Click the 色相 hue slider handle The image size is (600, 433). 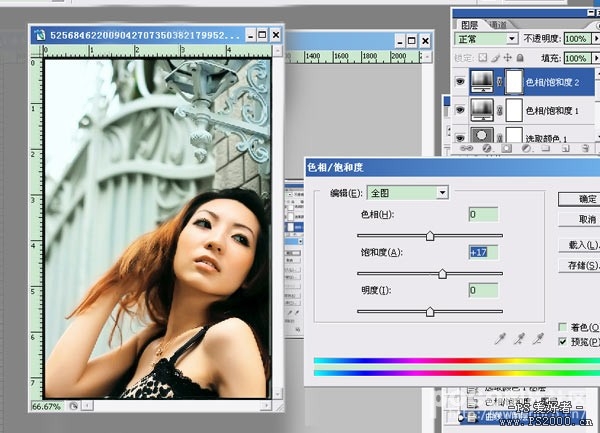[x=430, y=236]
